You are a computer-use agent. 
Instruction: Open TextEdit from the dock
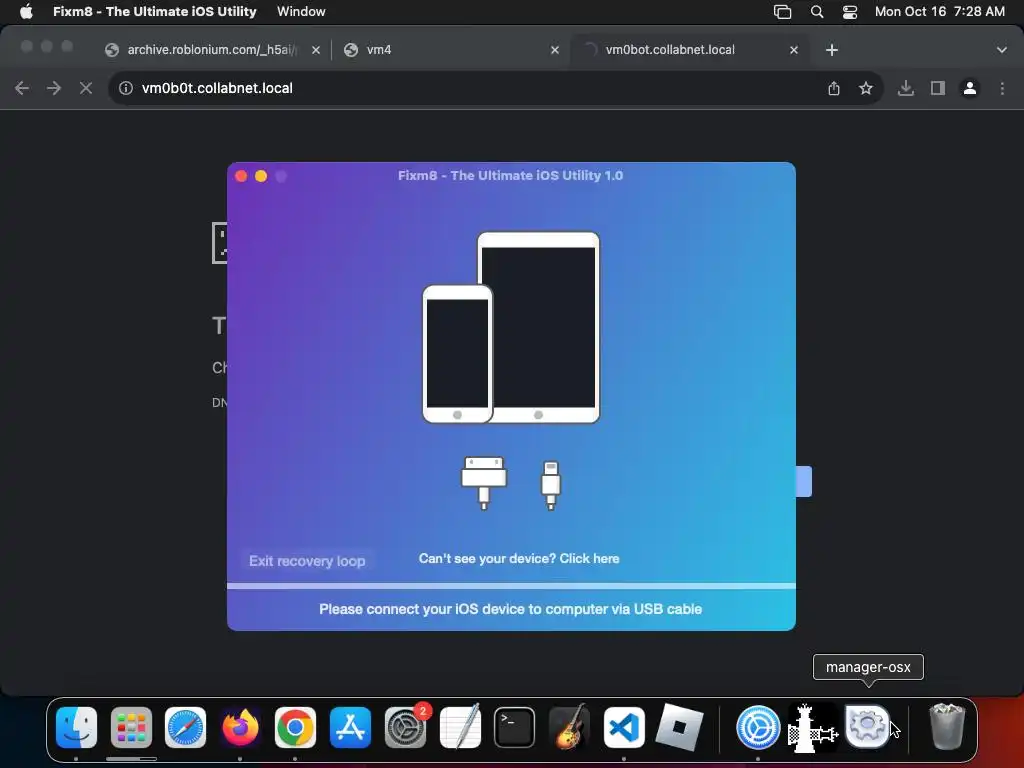point(460,728)
